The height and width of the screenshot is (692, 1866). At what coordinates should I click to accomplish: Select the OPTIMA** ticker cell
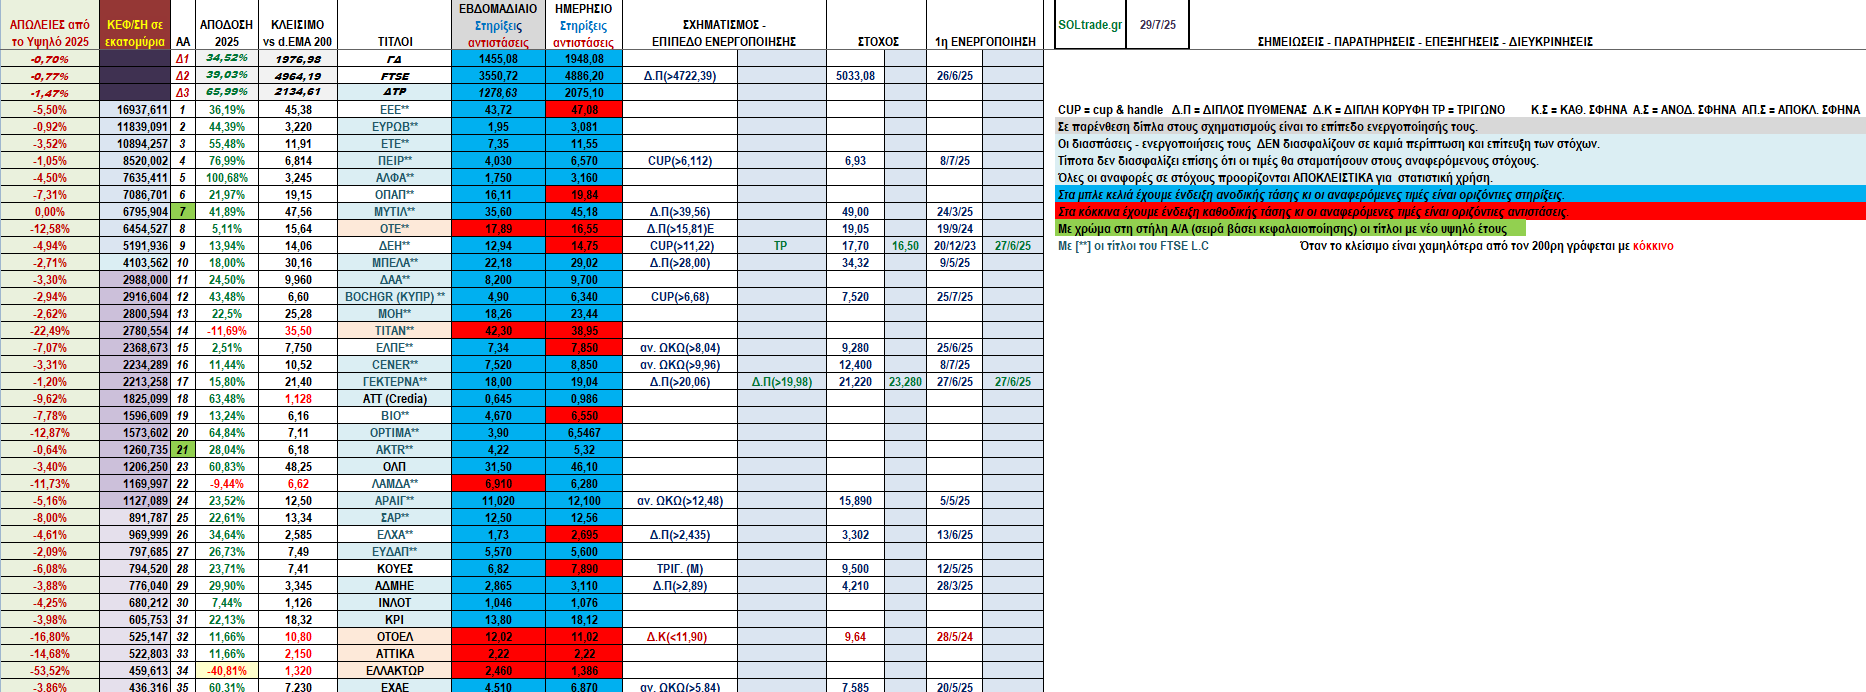pos(395,433)
